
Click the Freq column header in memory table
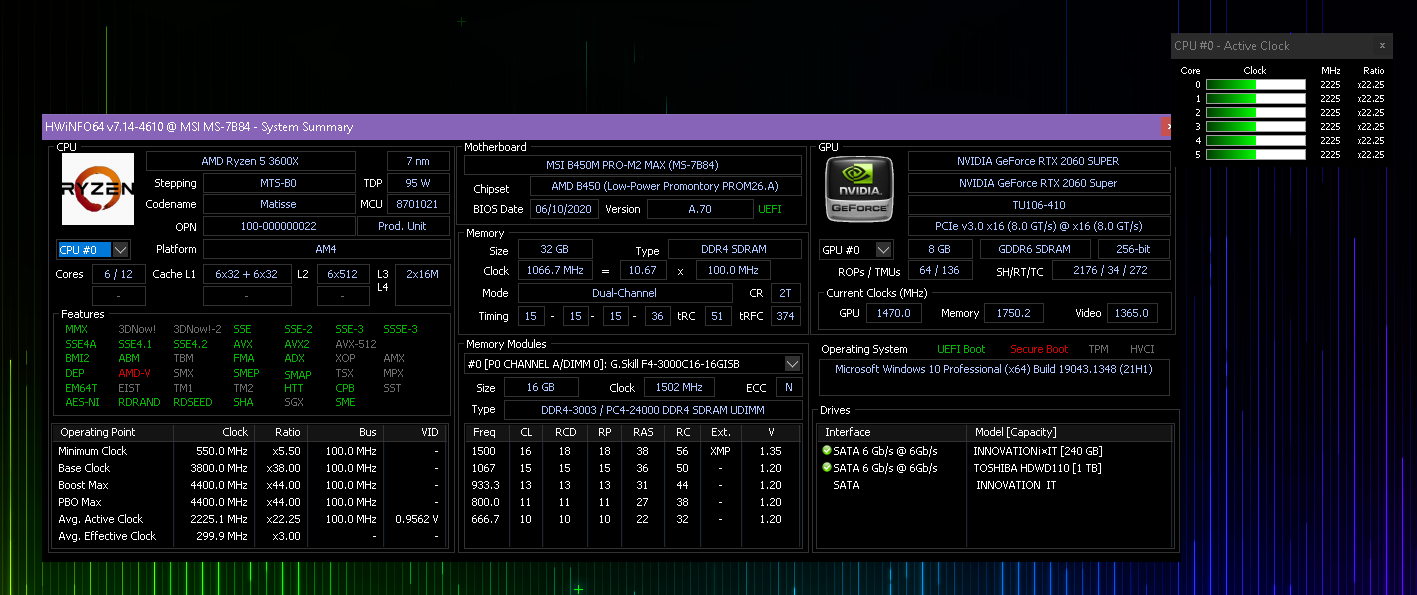[x=485, y=433]
